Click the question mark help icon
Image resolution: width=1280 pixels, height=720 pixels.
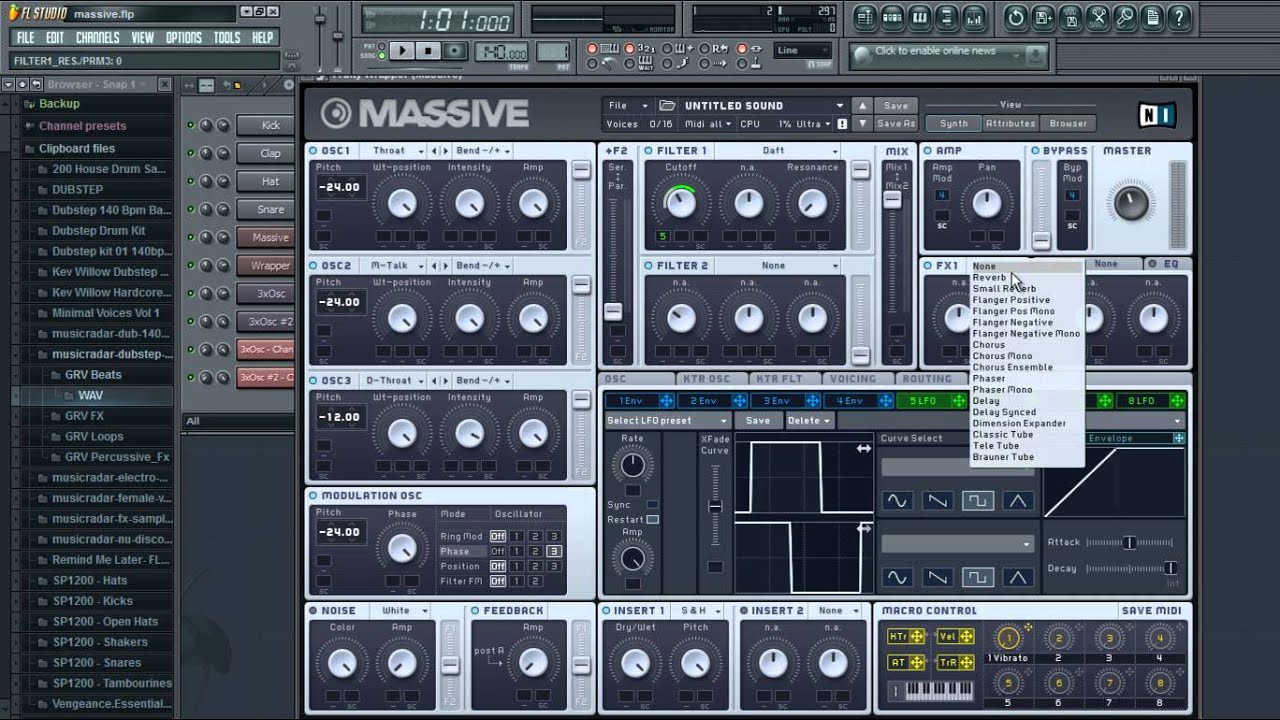(x=1180, y=17)
